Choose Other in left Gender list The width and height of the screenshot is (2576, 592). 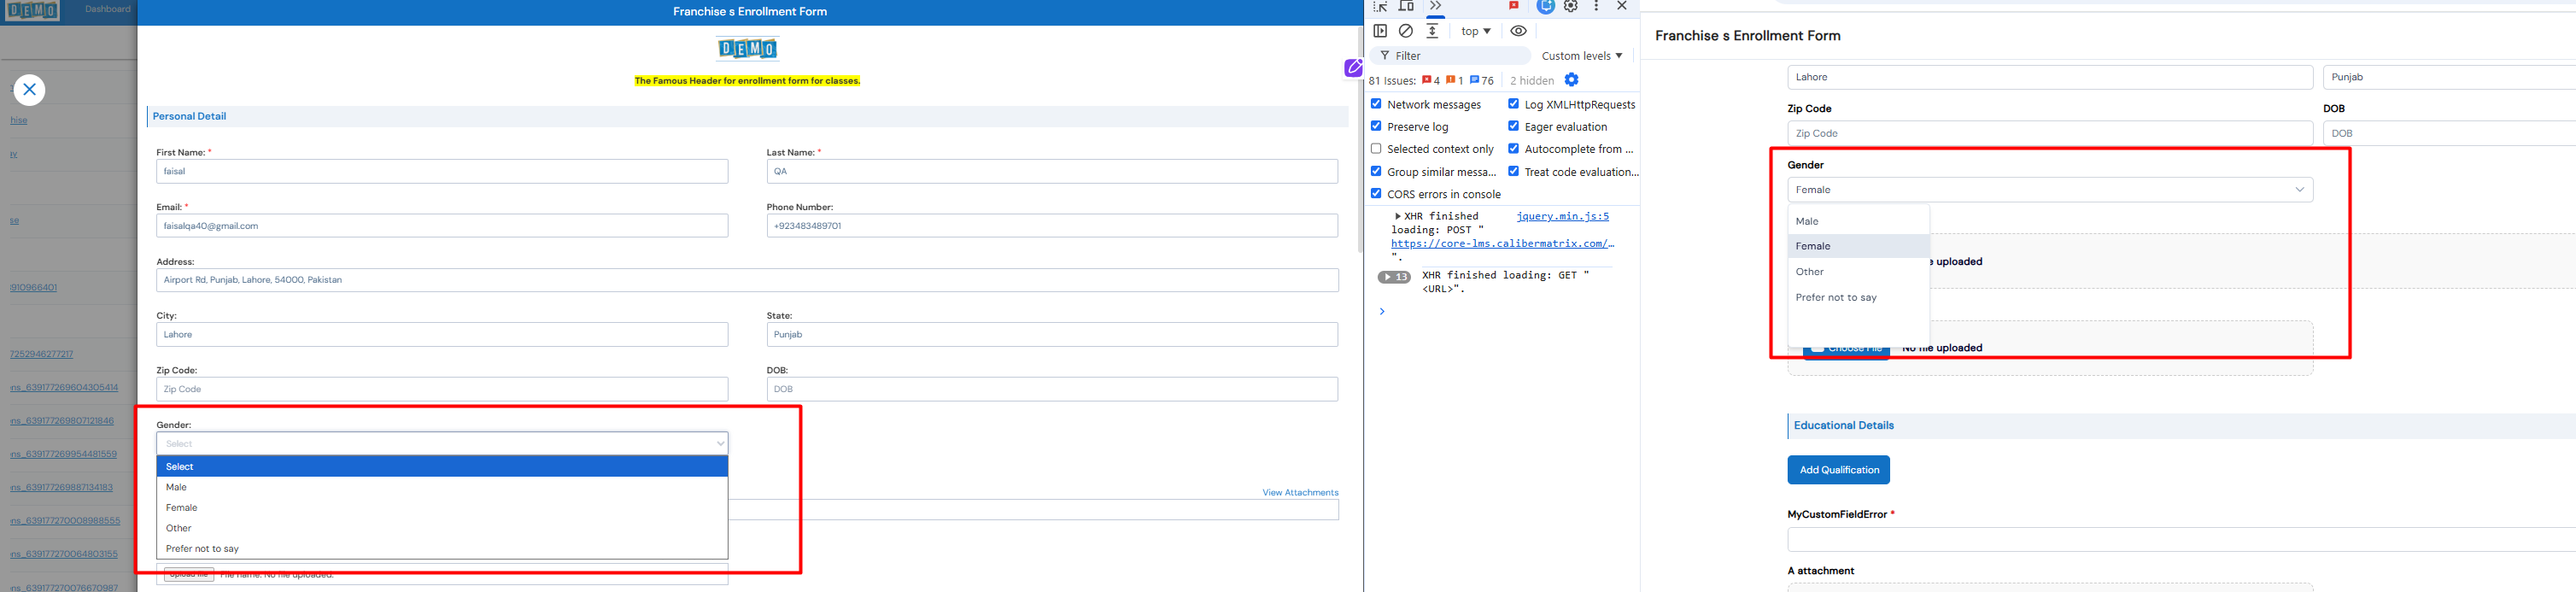(442, 528)
